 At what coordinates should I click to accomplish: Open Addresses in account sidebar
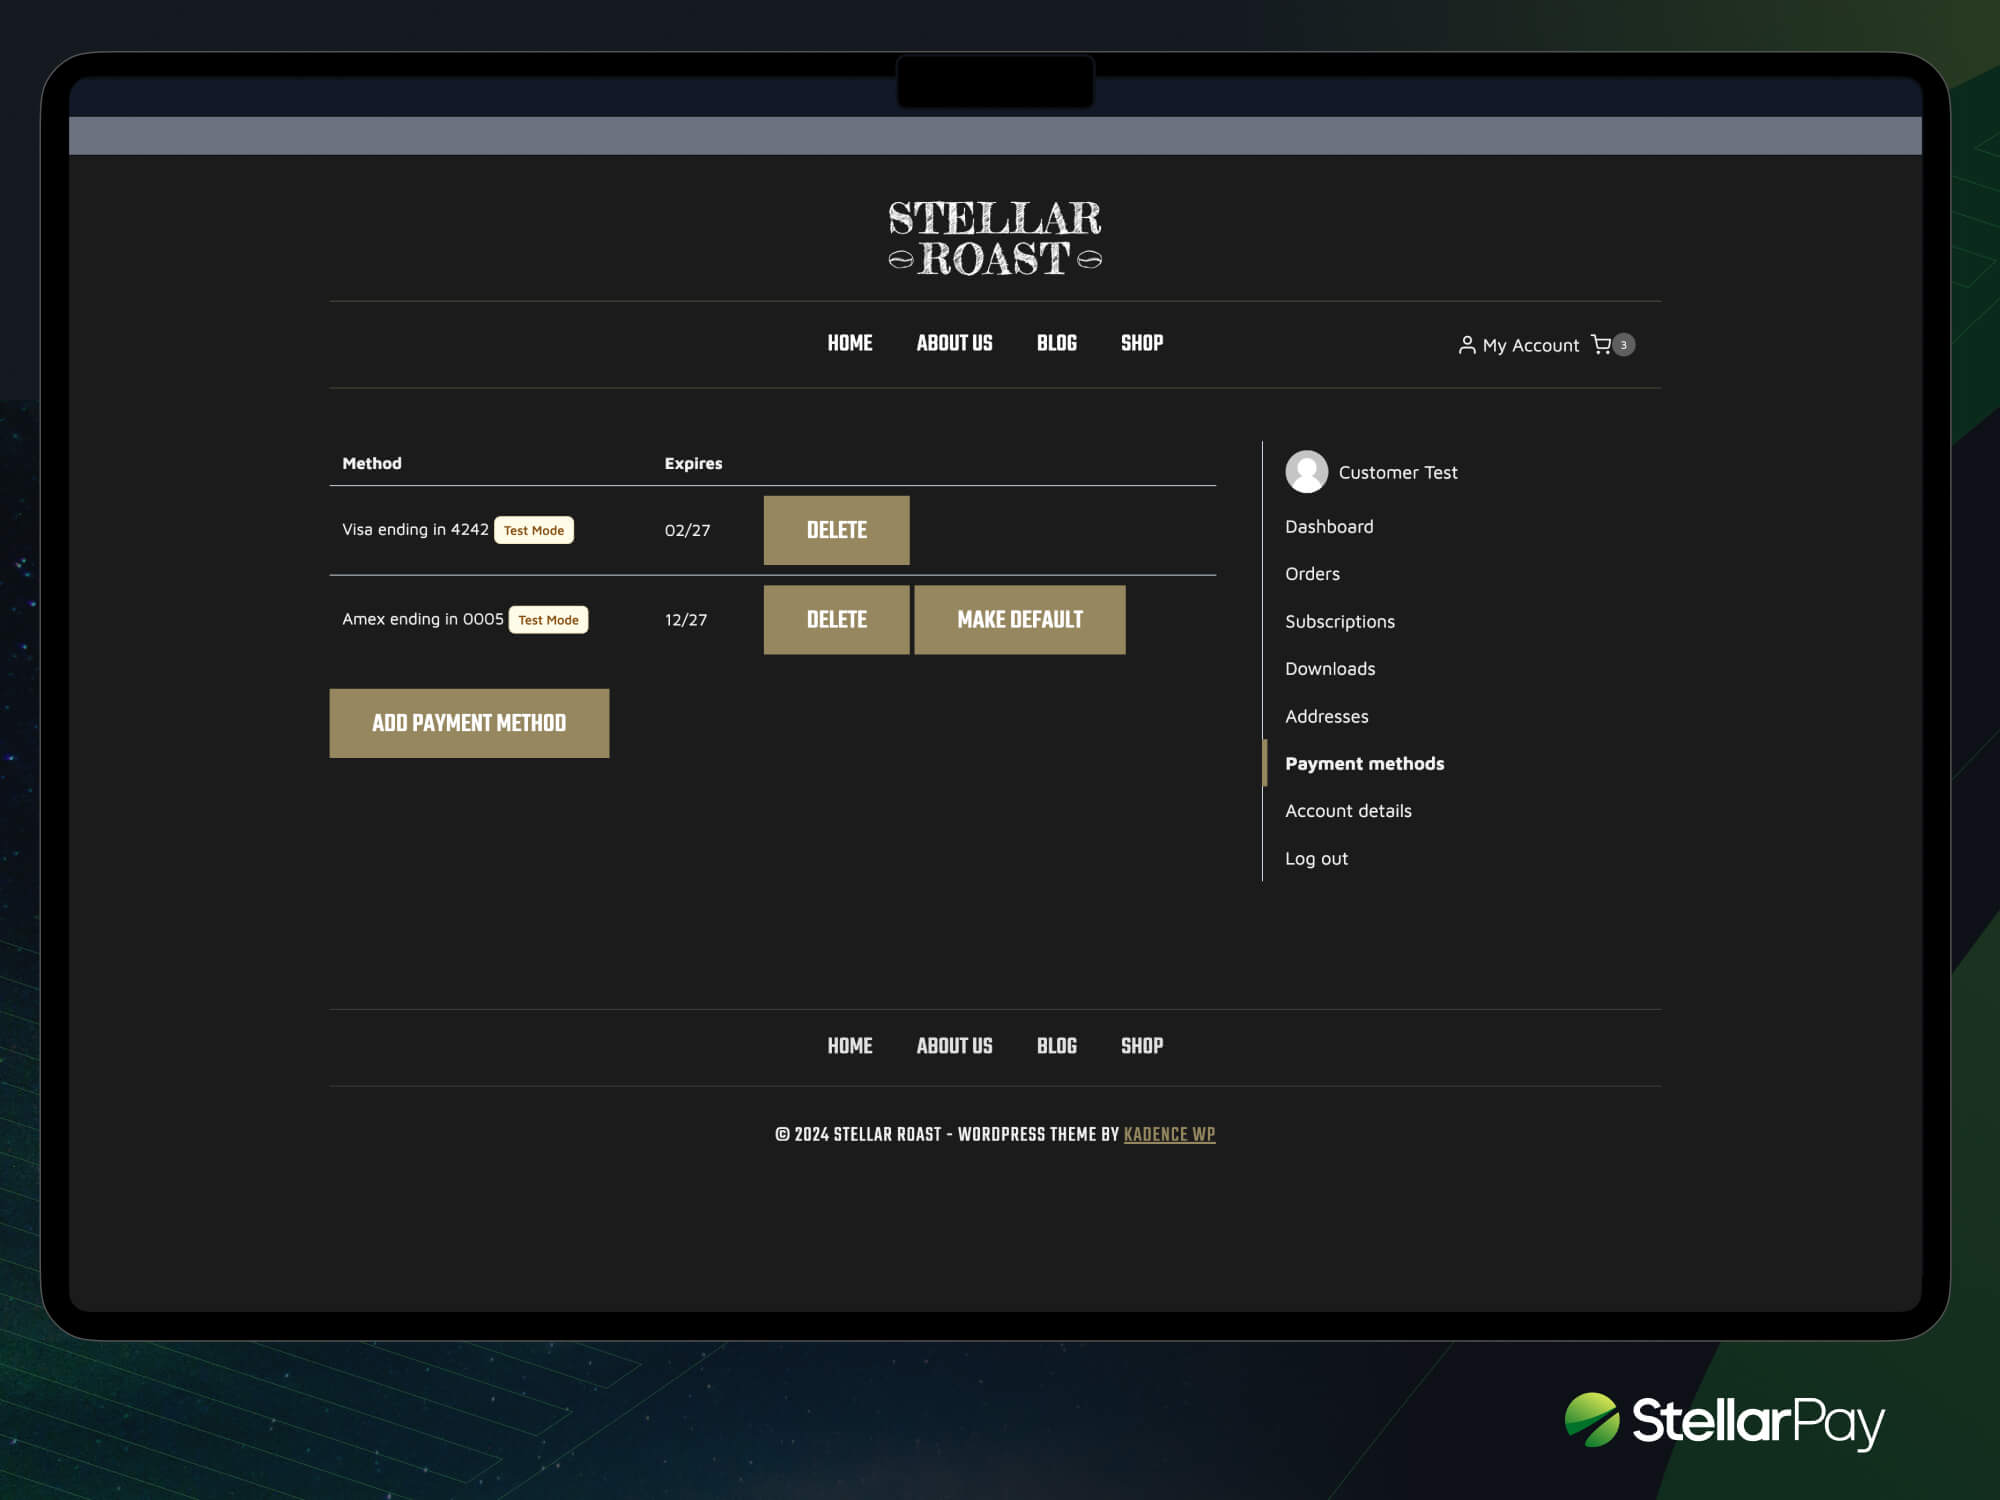click(1326, 716)
